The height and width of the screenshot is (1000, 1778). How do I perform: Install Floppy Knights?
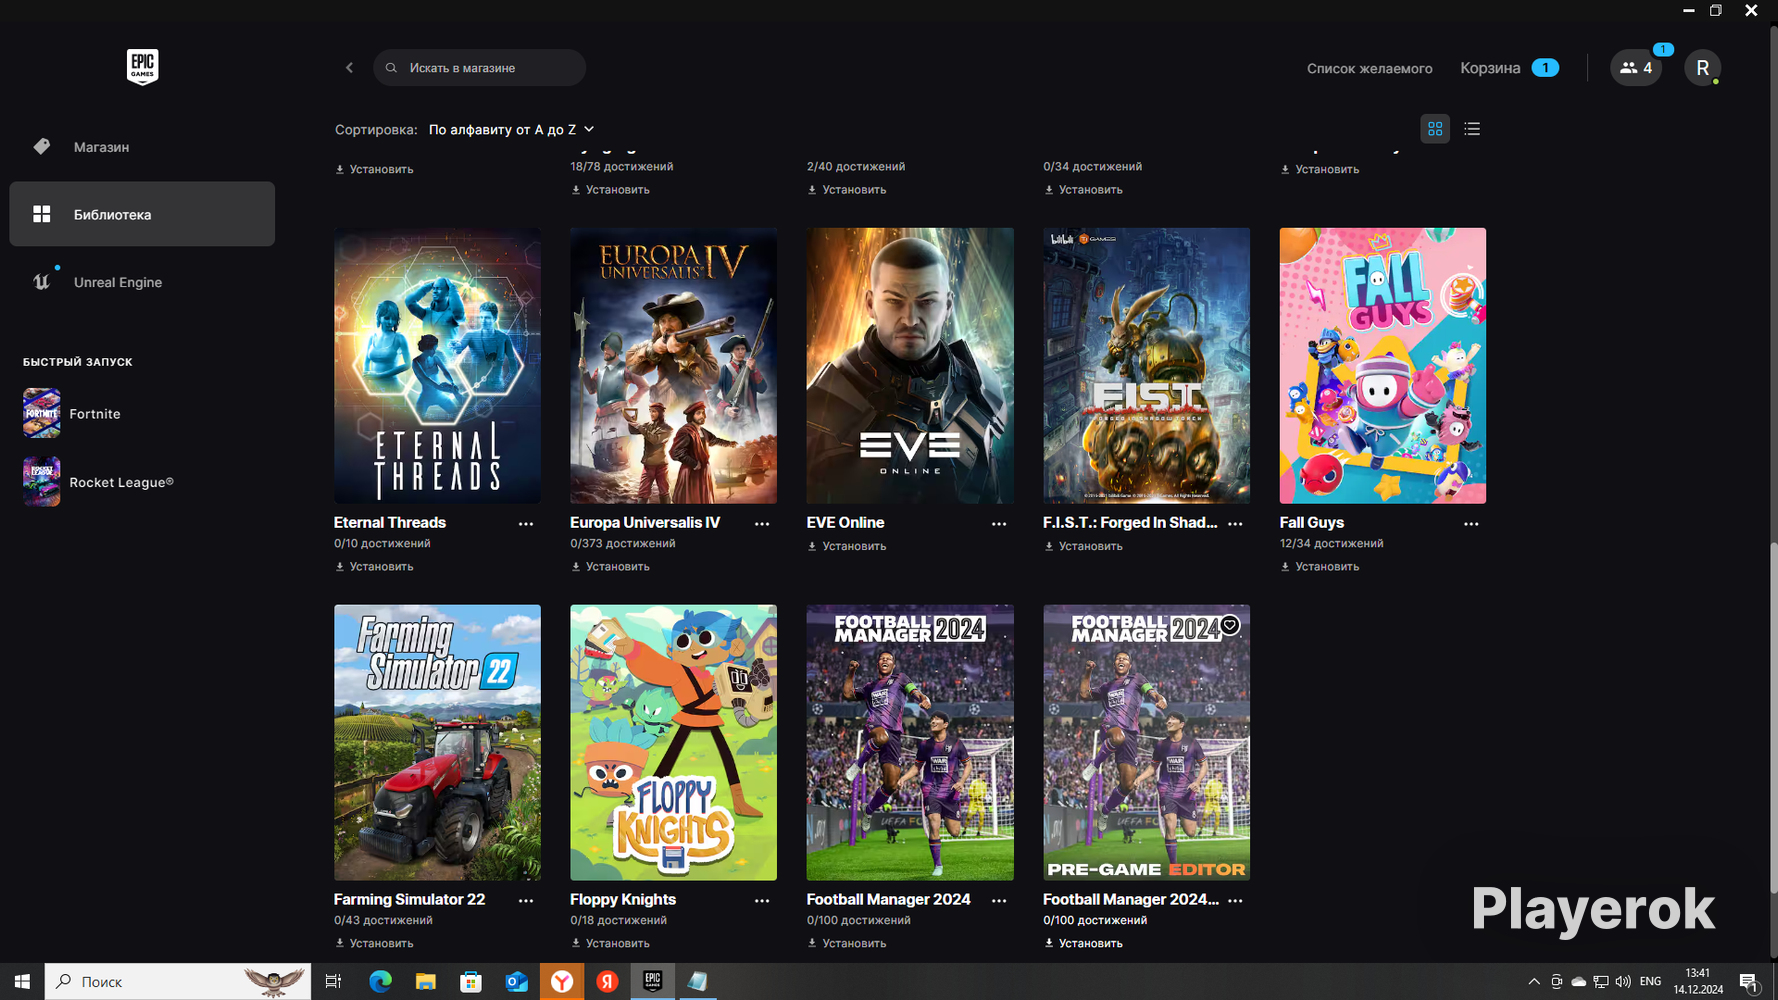point(610,944)
